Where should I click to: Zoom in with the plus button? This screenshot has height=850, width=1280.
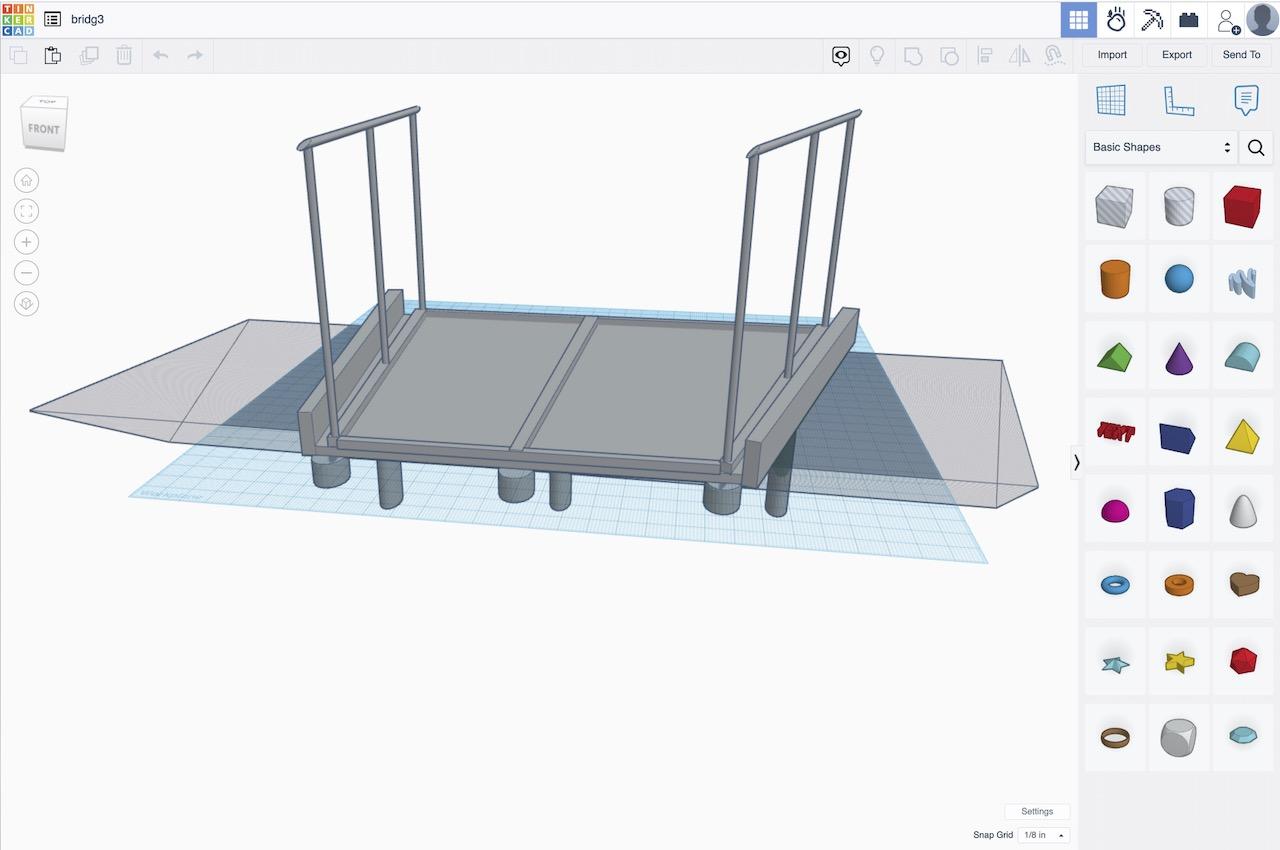point(26,242)
